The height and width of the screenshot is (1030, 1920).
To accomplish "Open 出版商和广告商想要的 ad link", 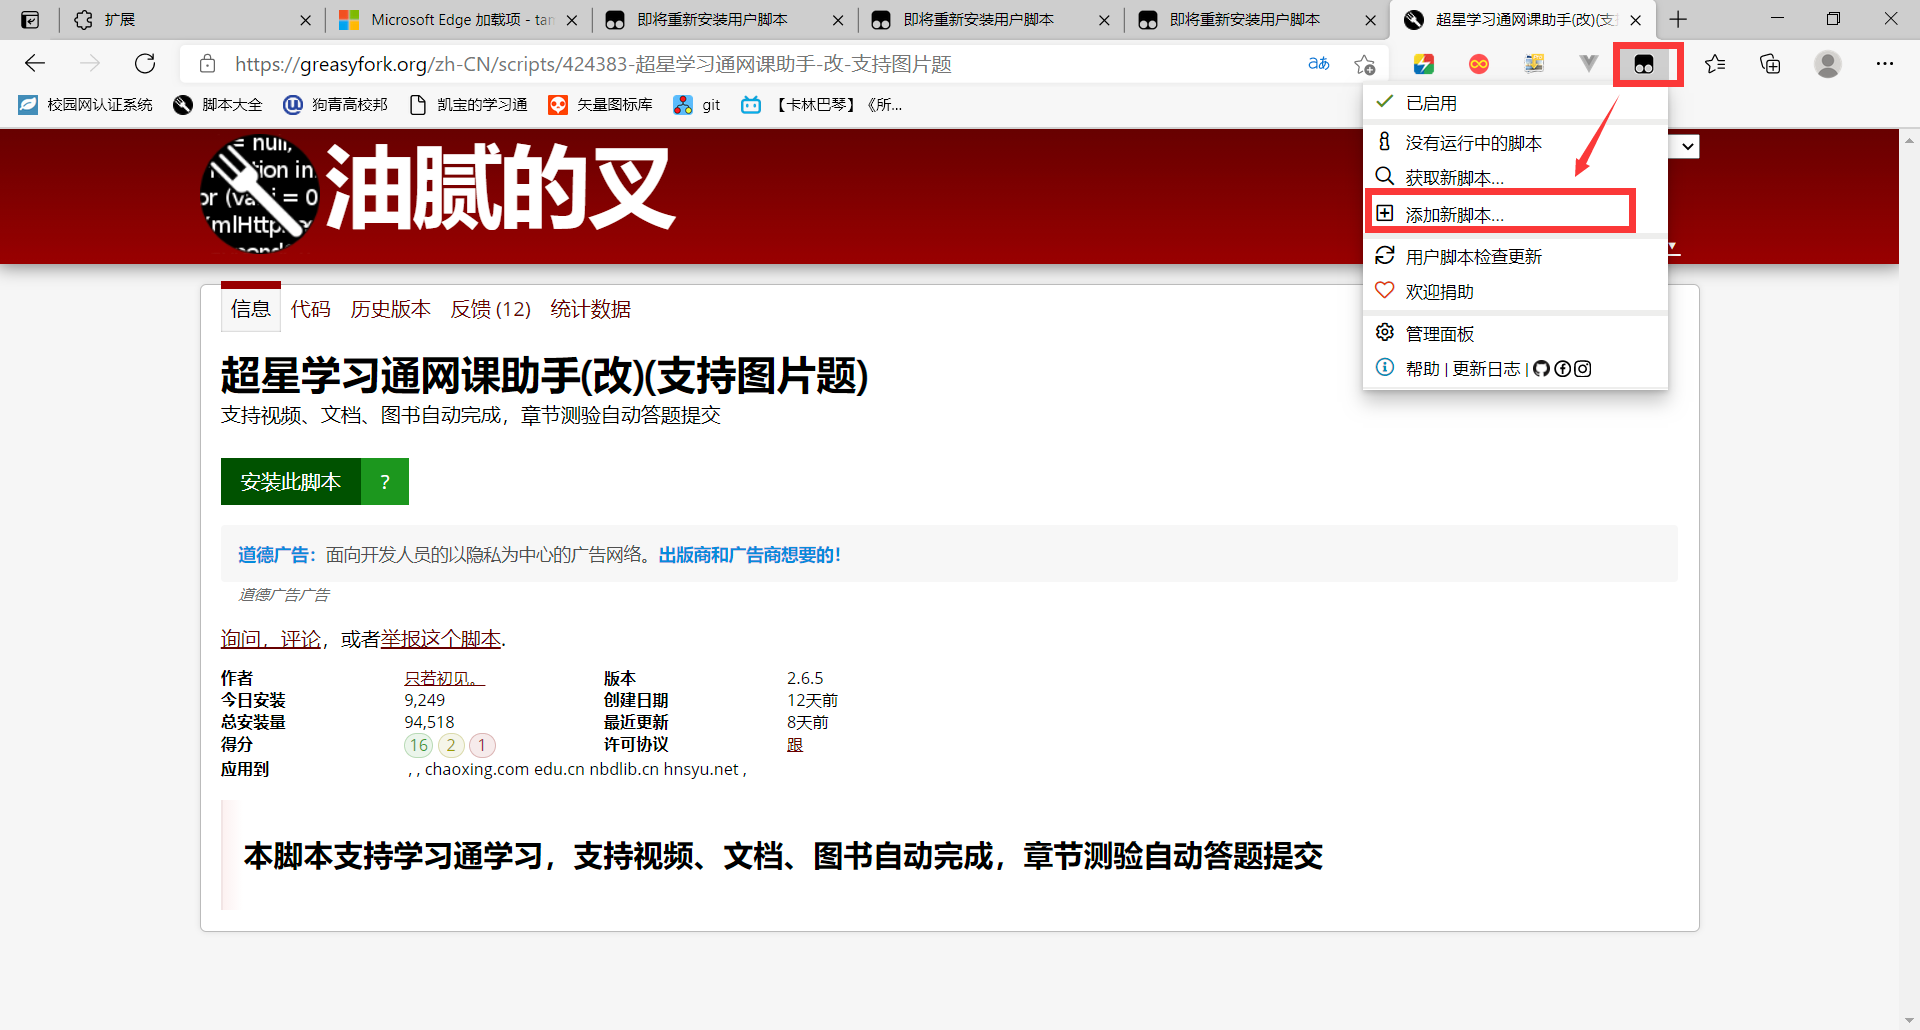I will coord(749,555).
